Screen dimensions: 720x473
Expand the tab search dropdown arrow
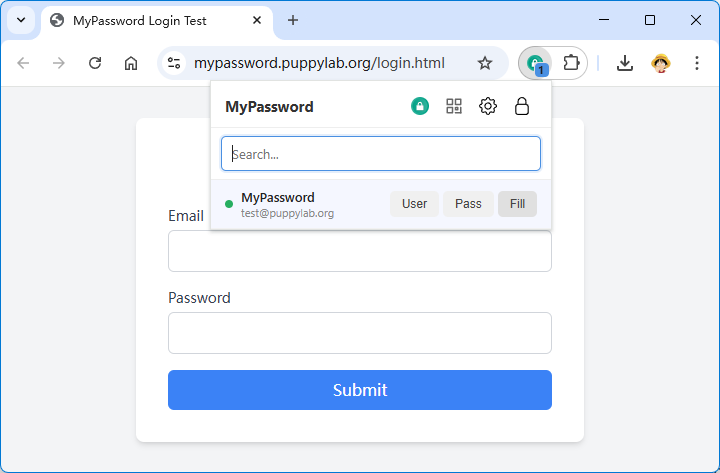pyautogui.click(x=21, y=20)
